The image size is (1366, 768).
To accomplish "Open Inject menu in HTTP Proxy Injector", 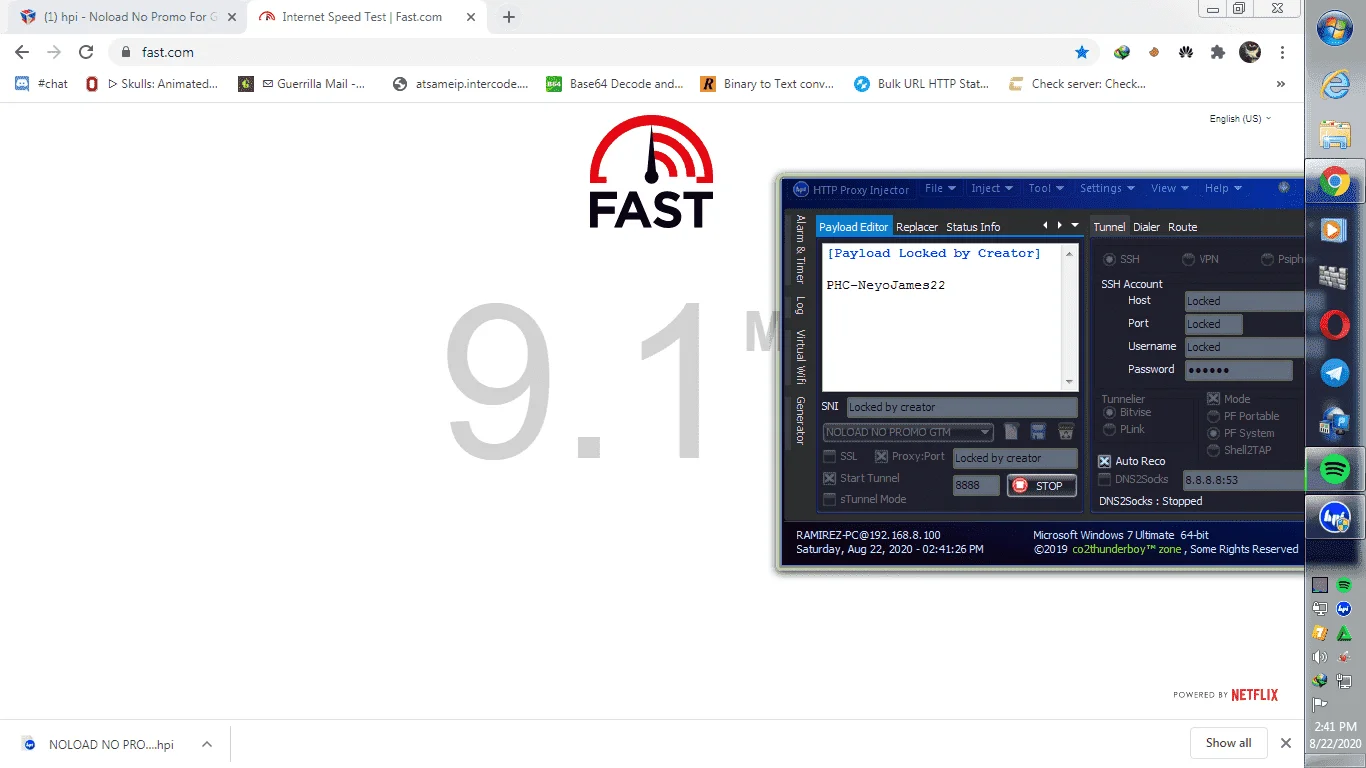I will coord(992,188).
